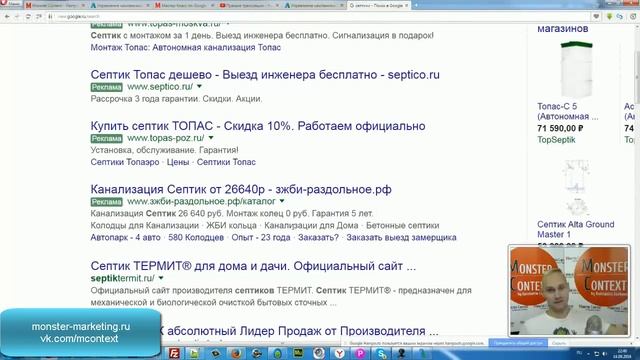The image size is (640, 360).
Task: Open the 'Заказать?' sitelink
Action: coord(318,238)
